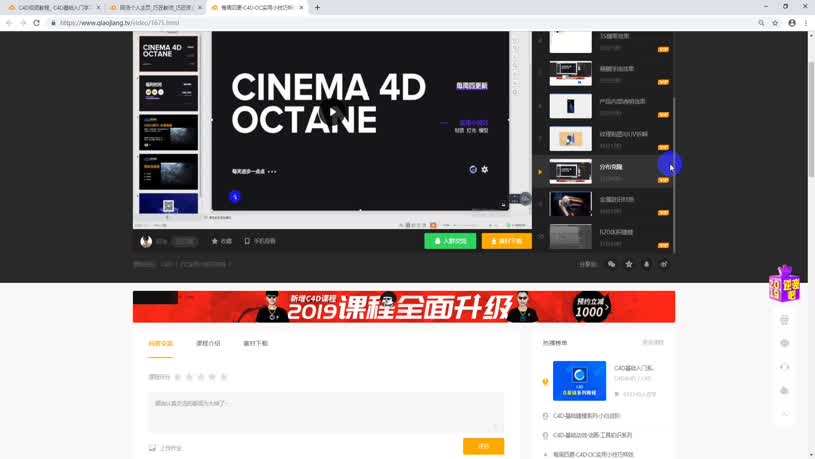Viewport: 815px width, 459px height.
Task: Click the headset customer service icon
Action: click(x=784, y=367)
